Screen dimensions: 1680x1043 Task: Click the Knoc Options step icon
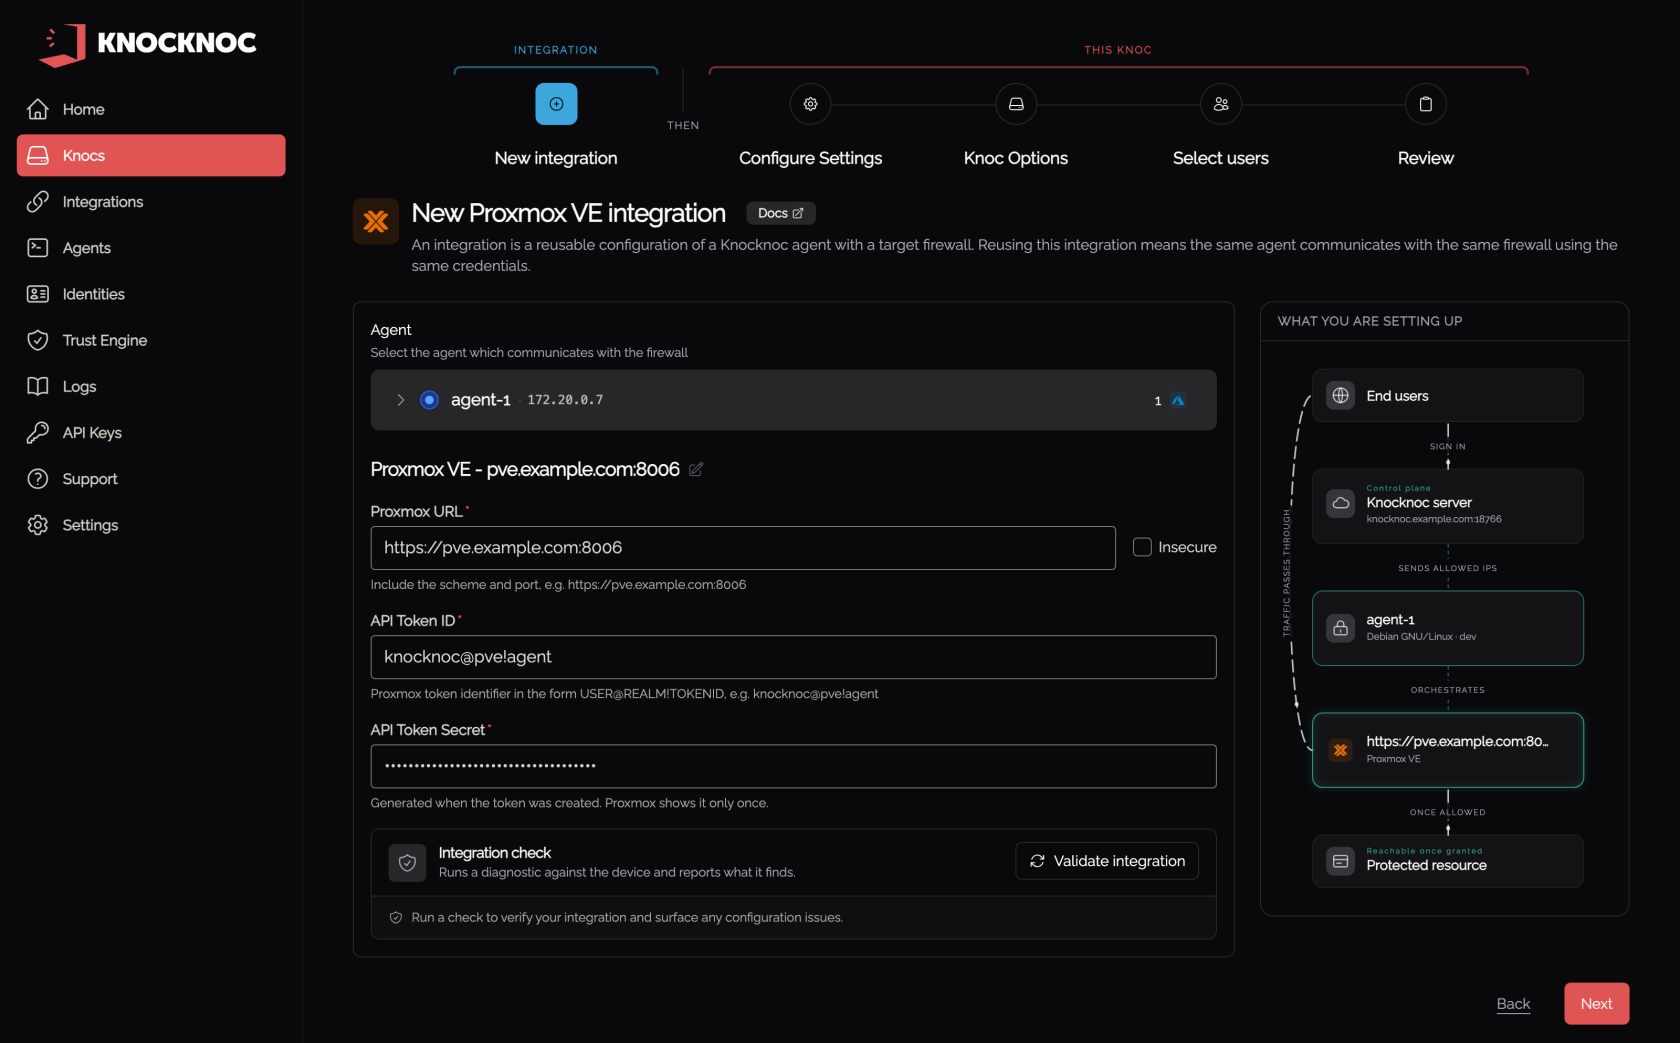click(x=1016, y=104)
